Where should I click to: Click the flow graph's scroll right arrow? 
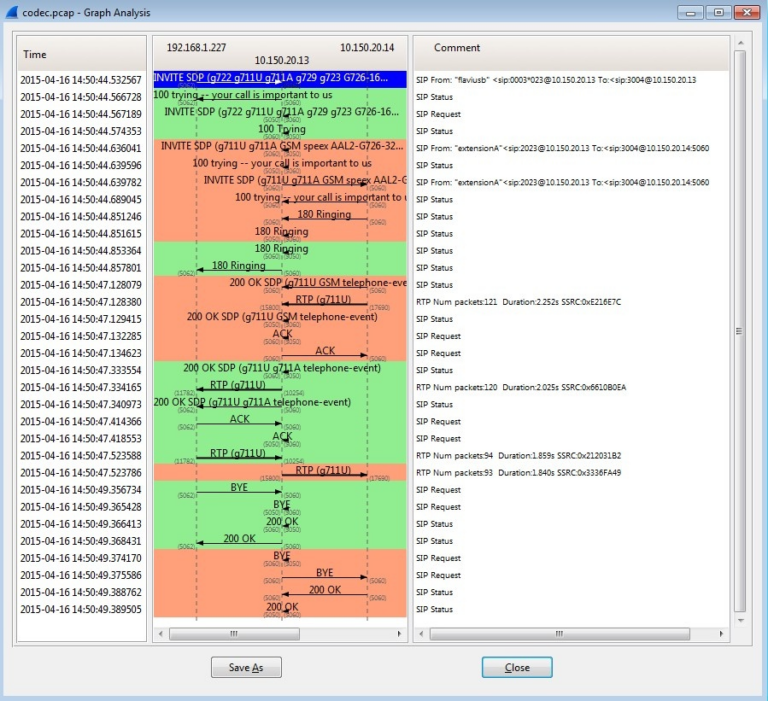[400, 633]
